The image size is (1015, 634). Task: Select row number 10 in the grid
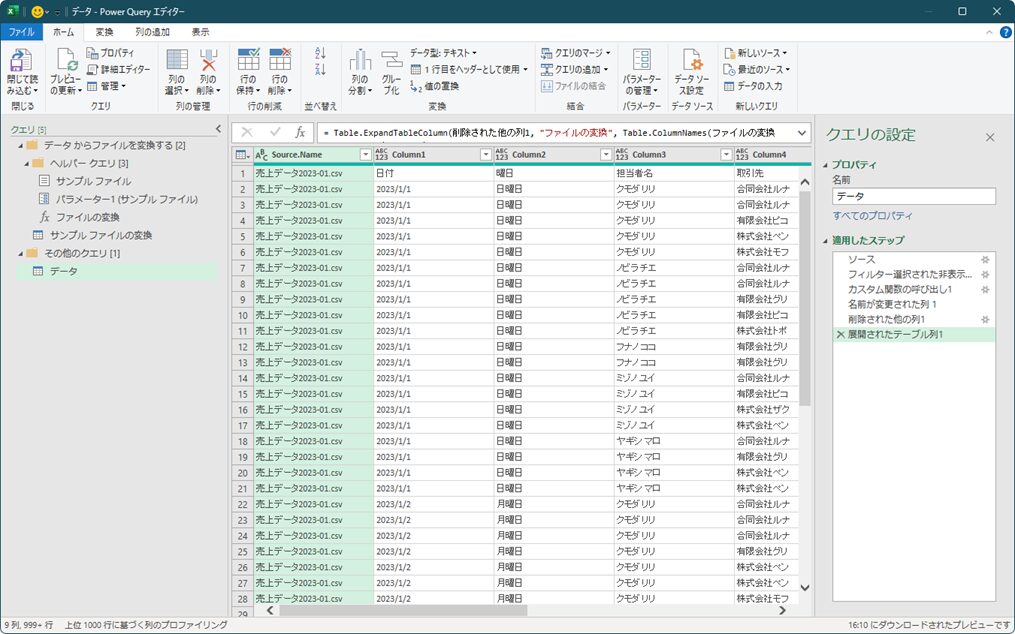[x=243, y=315]
